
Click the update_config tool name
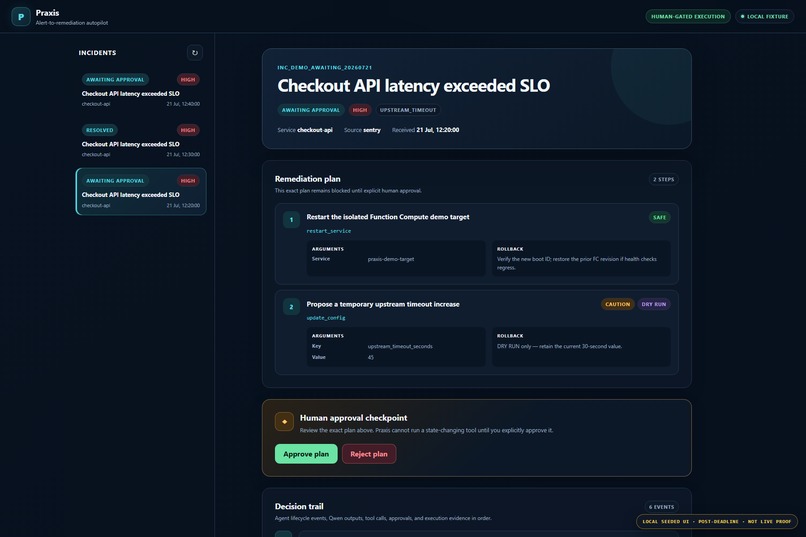click(326, 318)
